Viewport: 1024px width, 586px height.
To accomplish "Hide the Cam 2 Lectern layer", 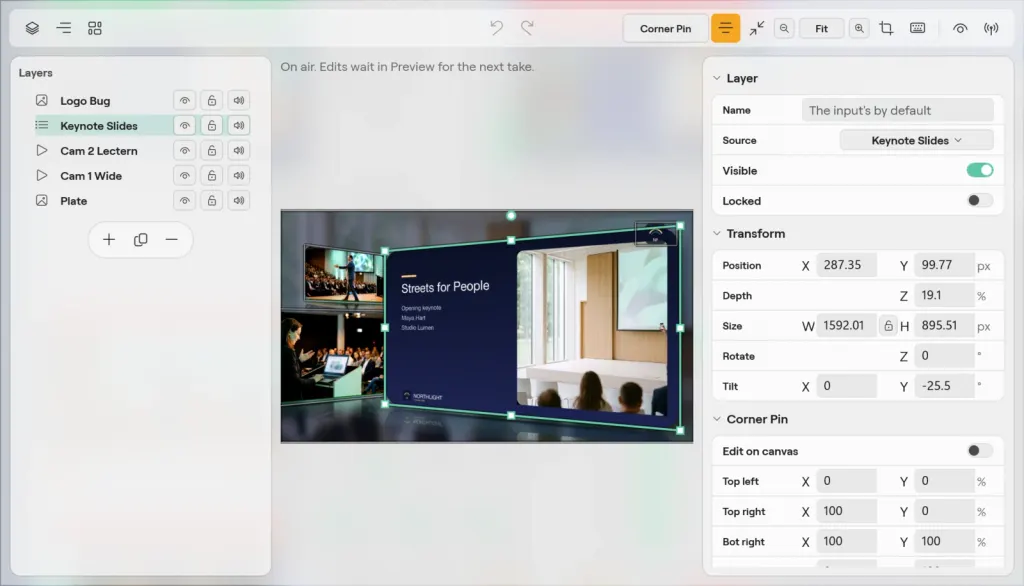I will (x=185, y=151).
